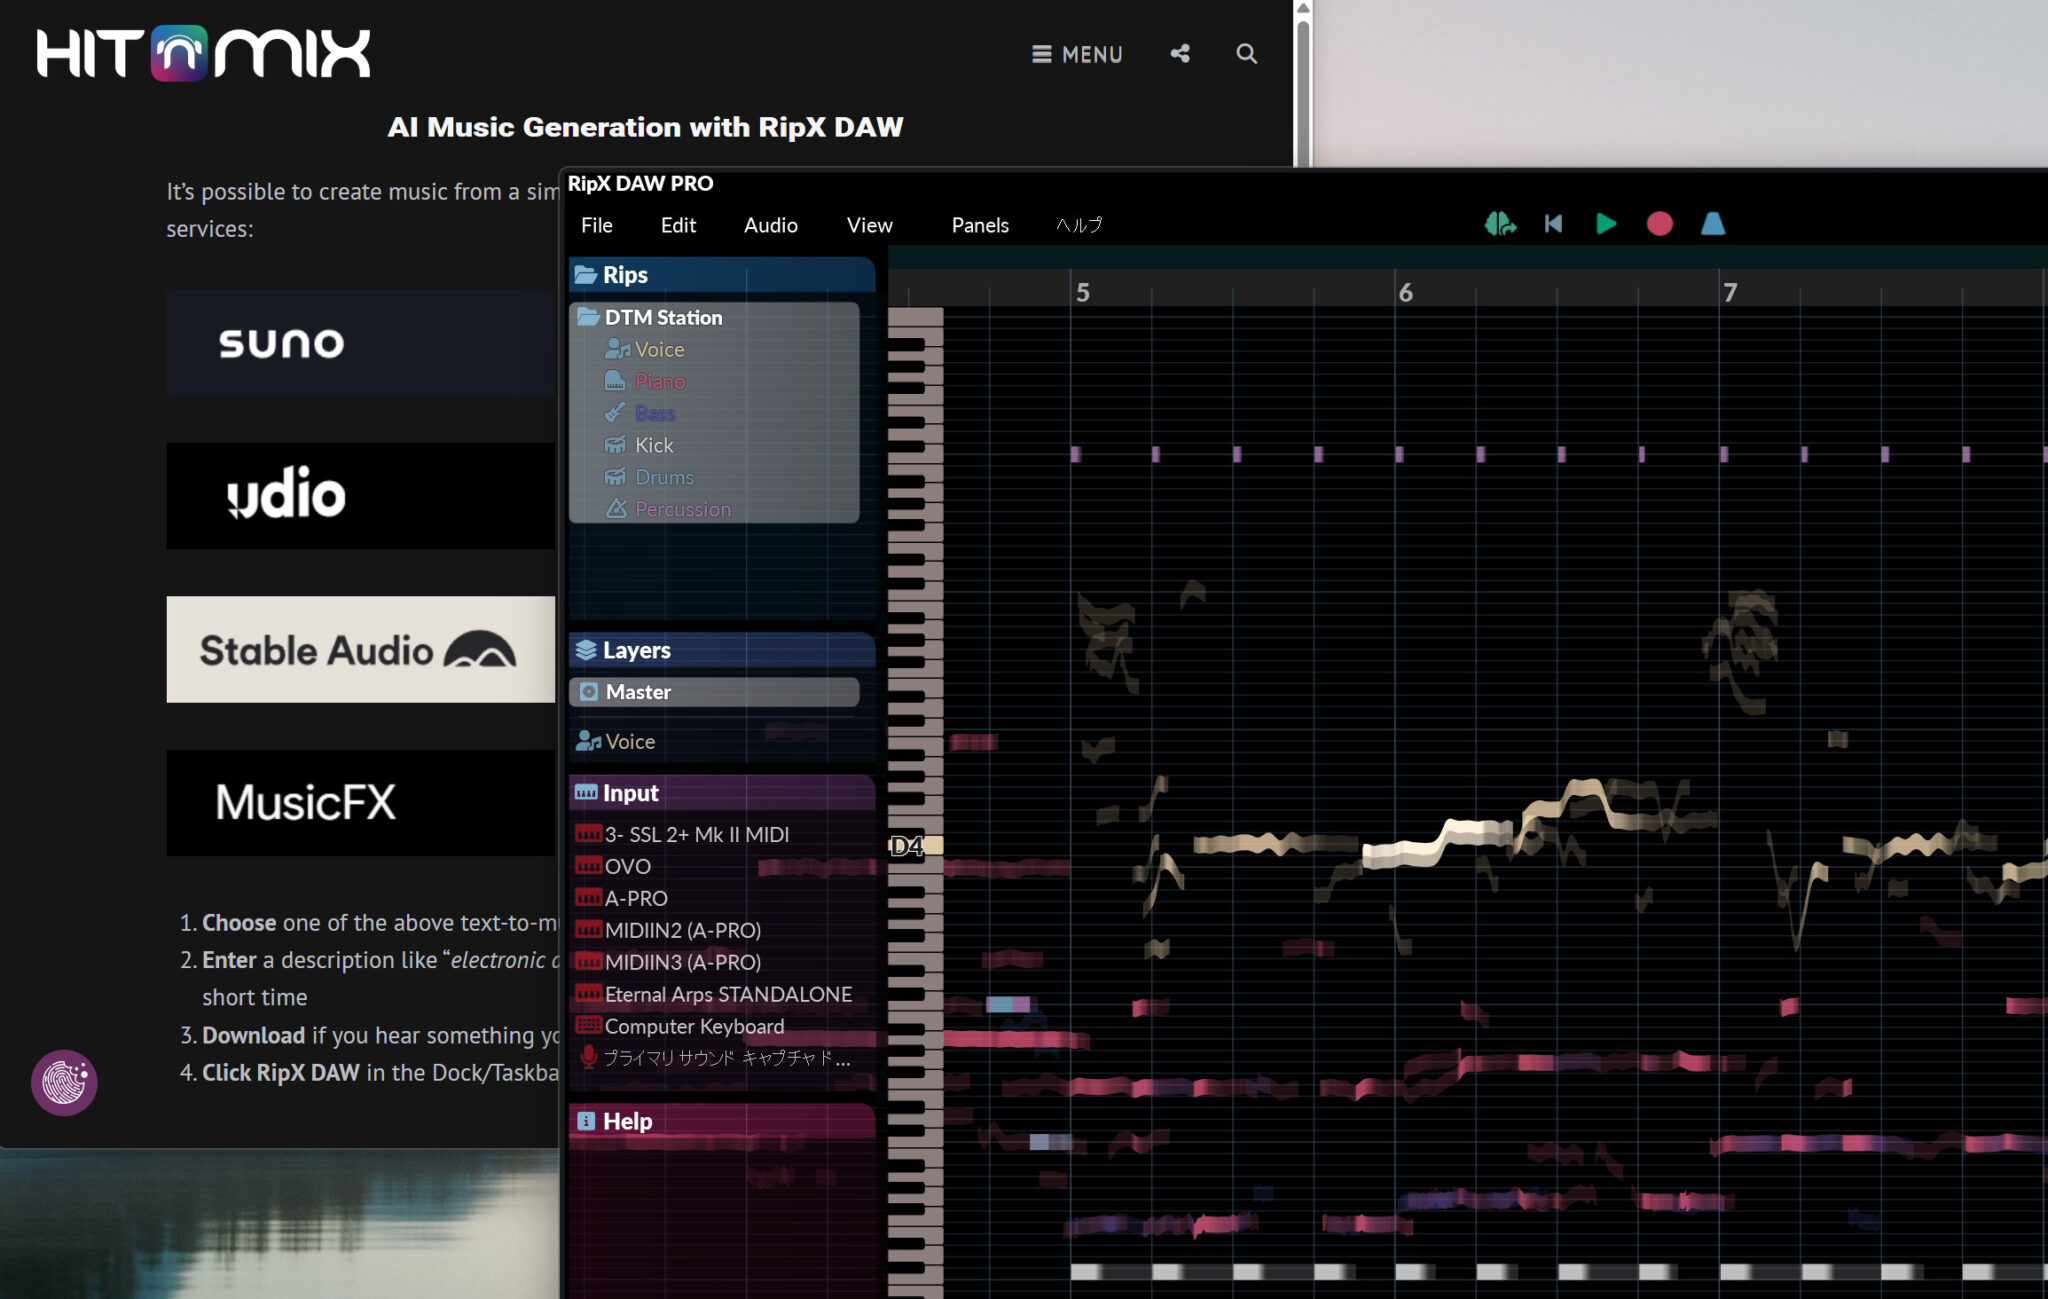This screenshot has width=2048, height=1299.
Task: Open the website search magnifier icon
Action: pyautogui.click(x=1246, y=54)
